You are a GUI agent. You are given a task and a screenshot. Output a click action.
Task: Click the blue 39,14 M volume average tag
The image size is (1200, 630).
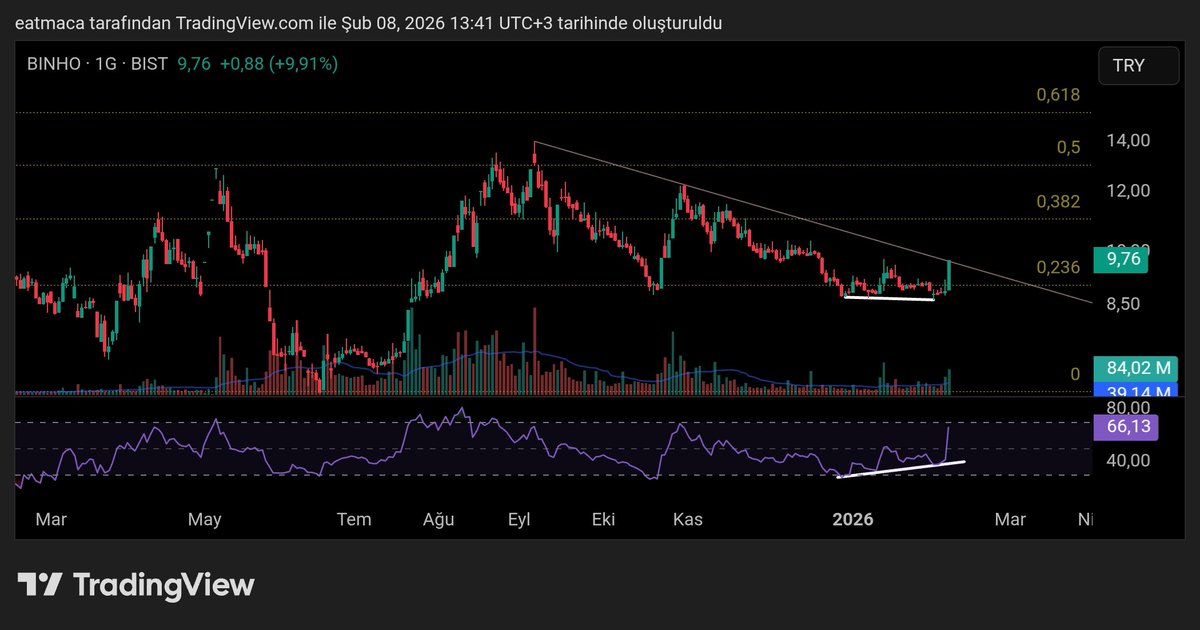click(1137, 390)
